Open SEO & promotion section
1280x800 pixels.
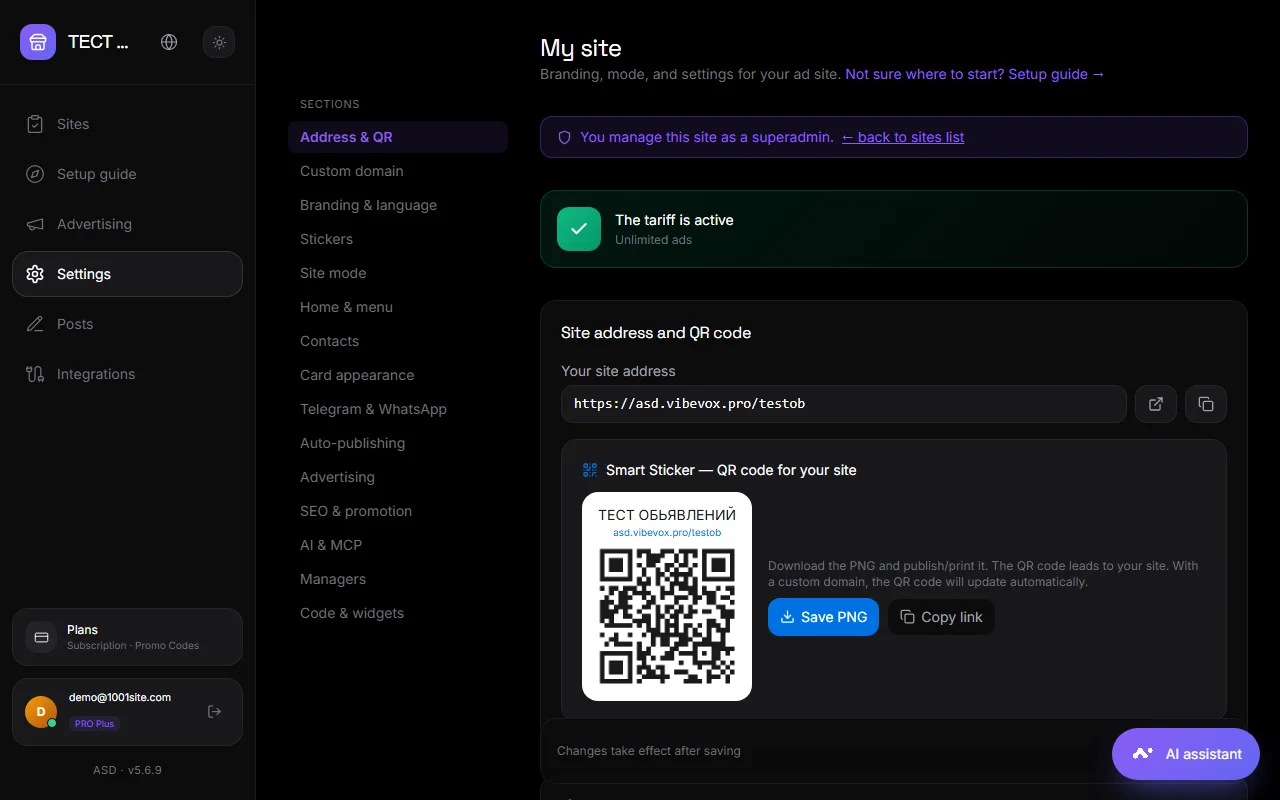click(x=398, y=511)
